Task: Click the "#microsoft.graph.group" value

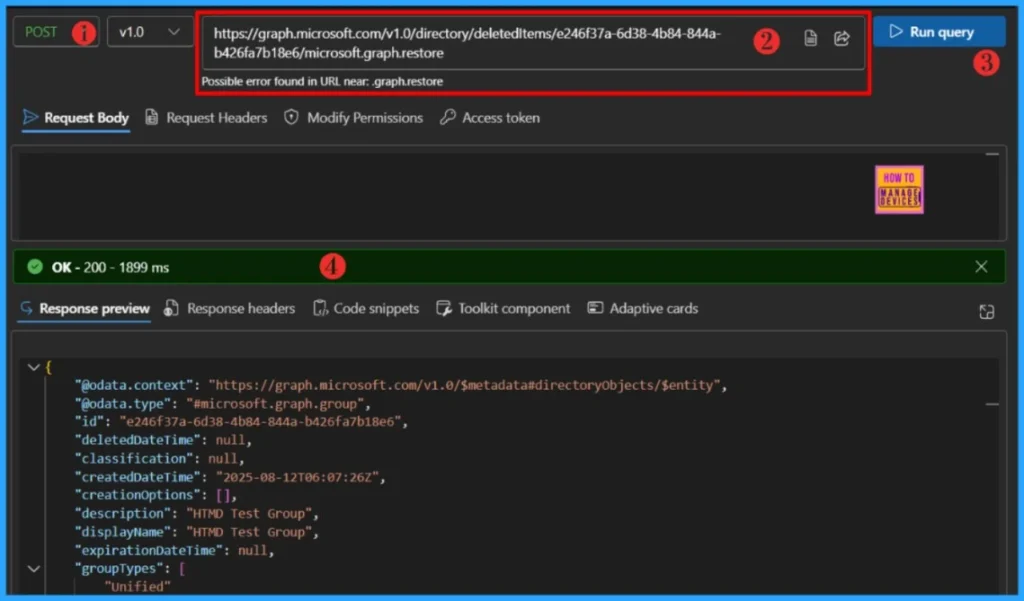Action: [x=275, y=404]
